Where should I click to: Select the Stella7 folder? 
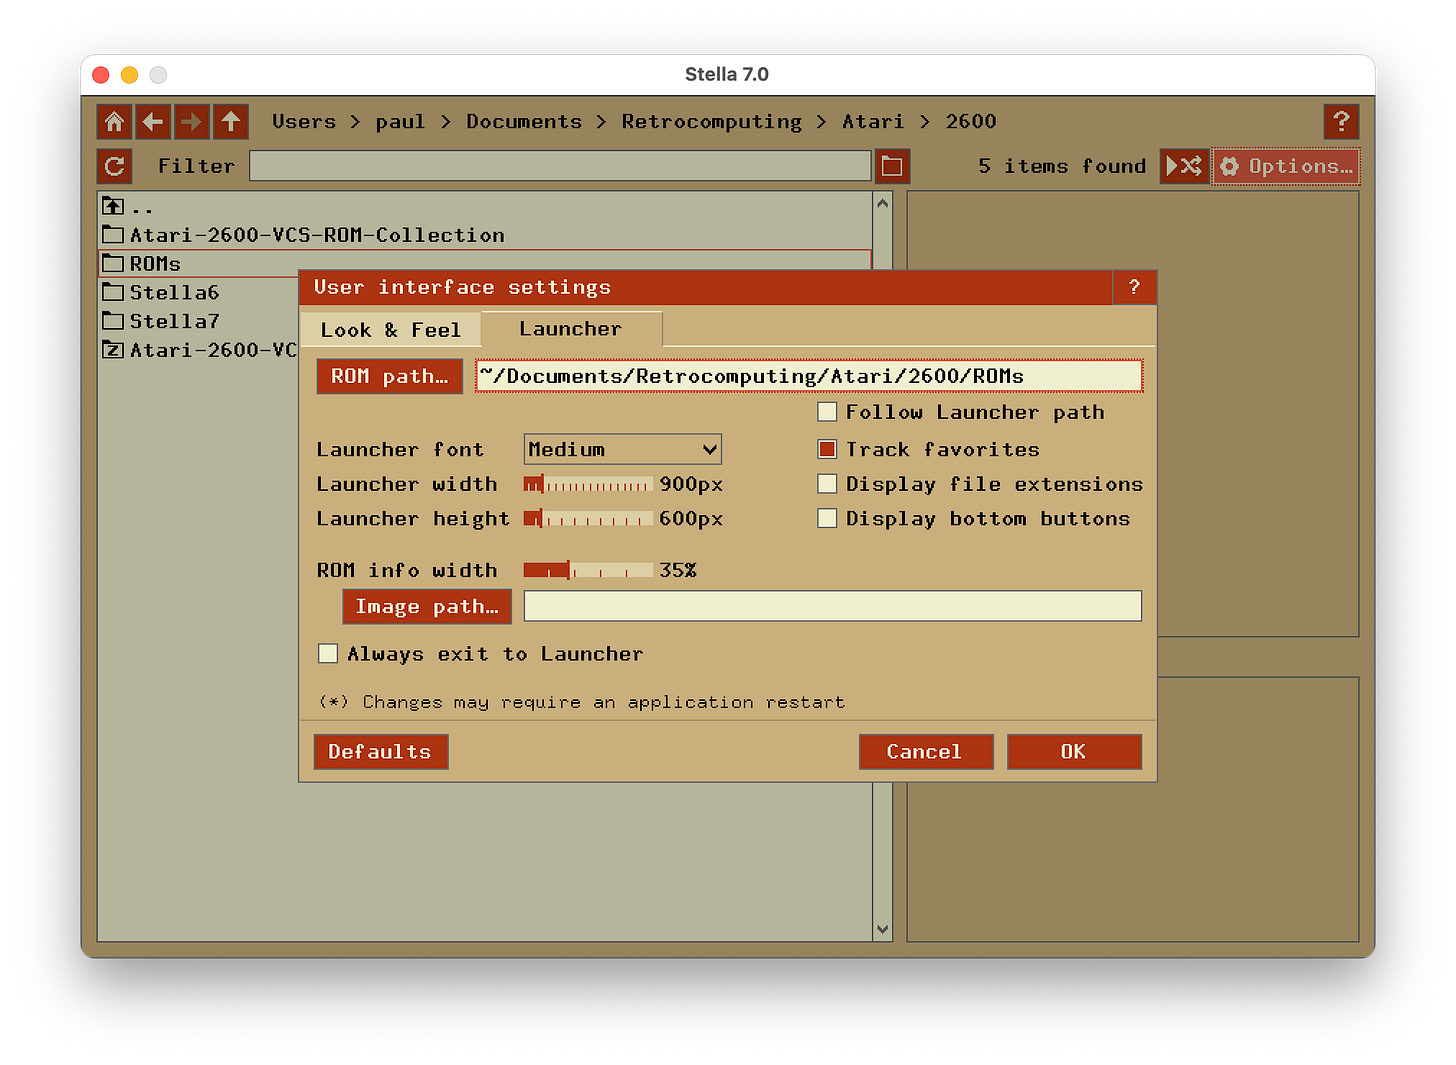[160, 321]
